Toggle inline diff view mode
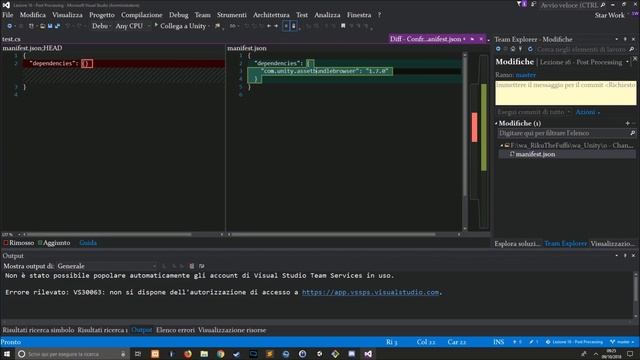 coord(293,26)
